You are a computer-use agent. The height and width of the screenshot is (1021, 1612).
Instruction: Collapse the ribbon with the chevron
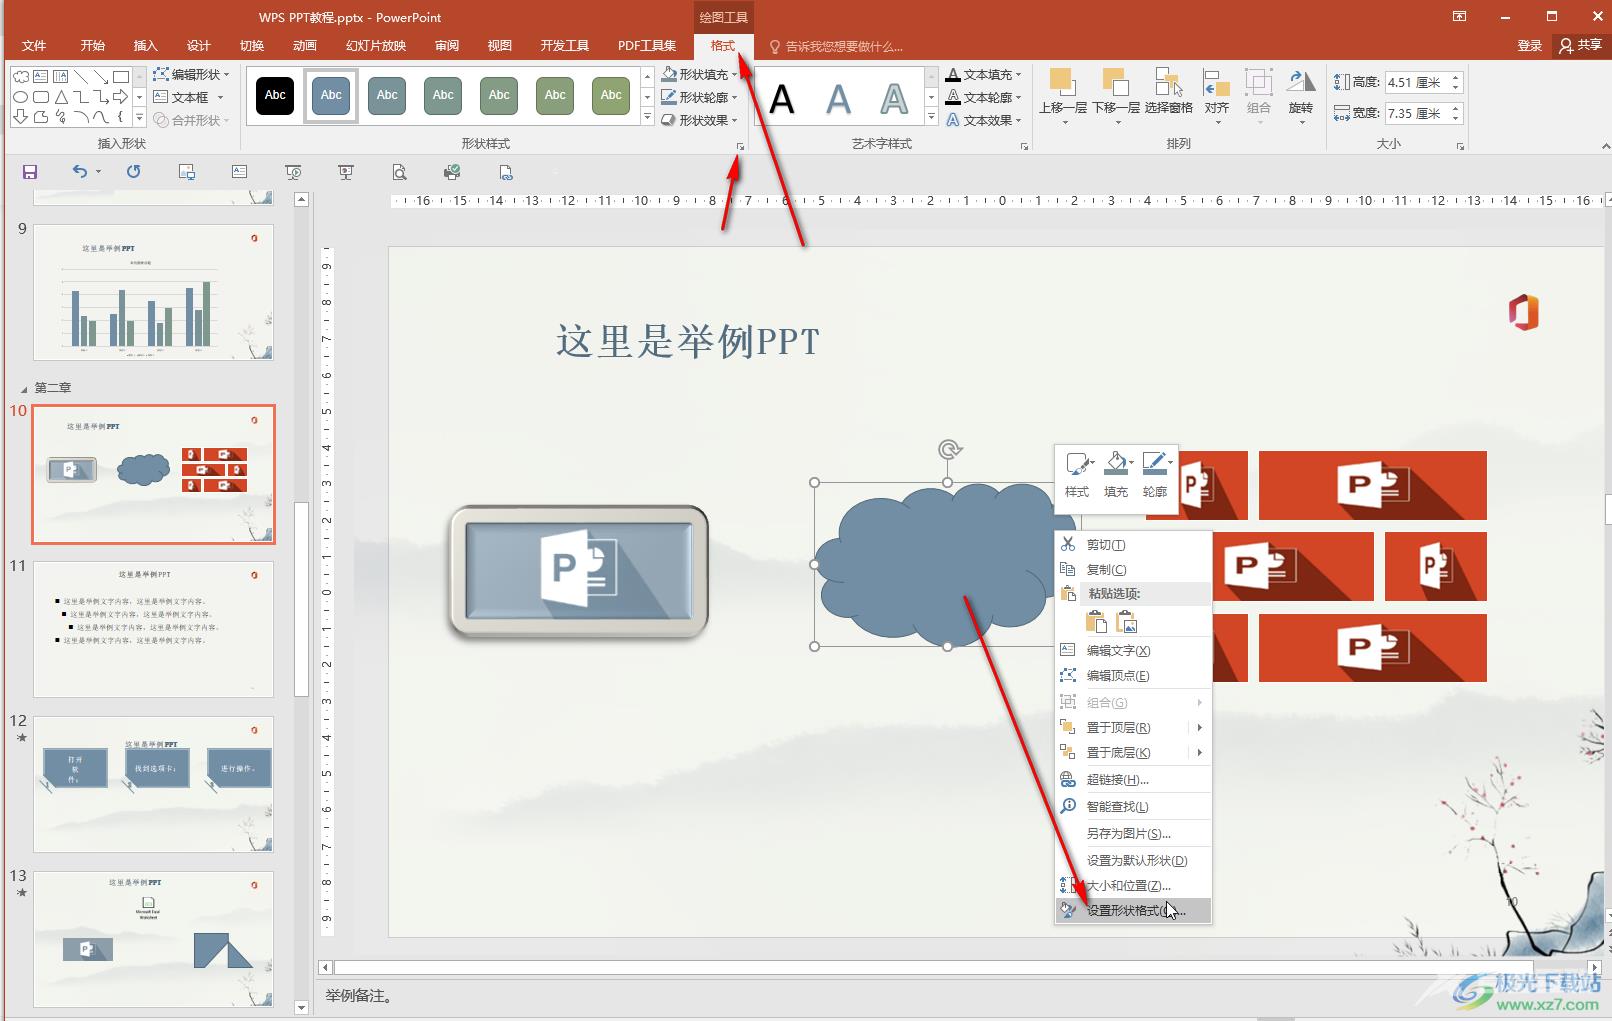(x=1605, y=146)
